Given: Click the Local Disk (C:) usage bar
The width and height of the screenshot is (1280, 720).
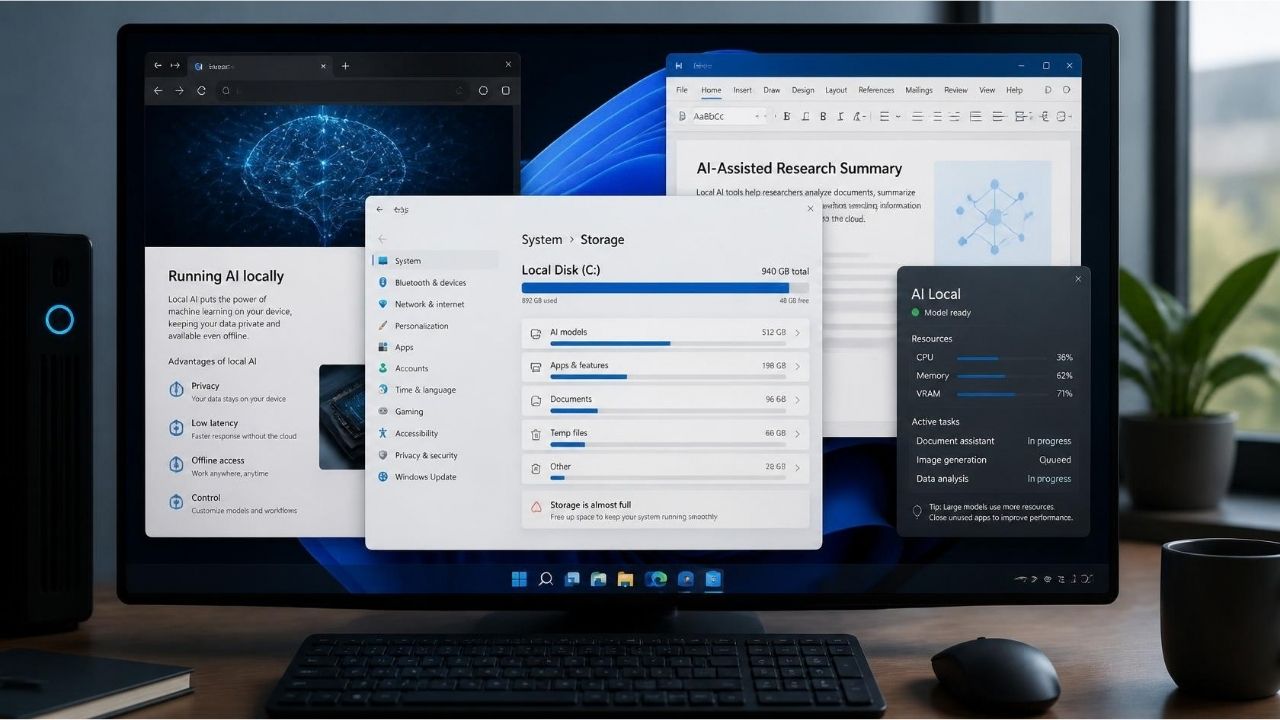Looking at the screenshot, I should click(x=665, y=288).
